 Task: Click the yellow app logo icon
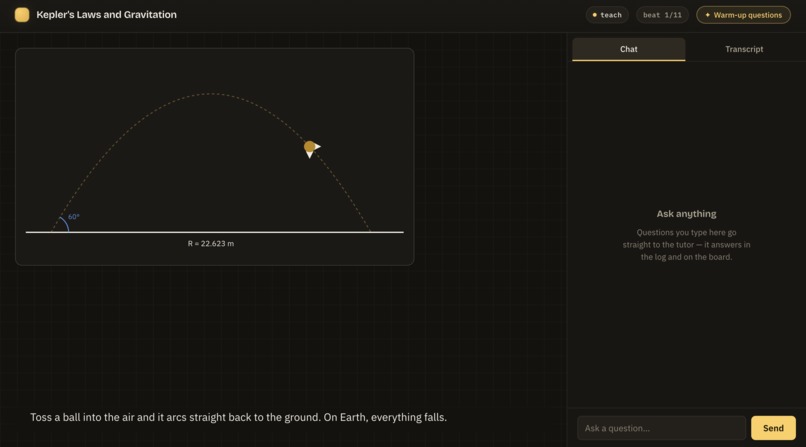click(22, 15)
